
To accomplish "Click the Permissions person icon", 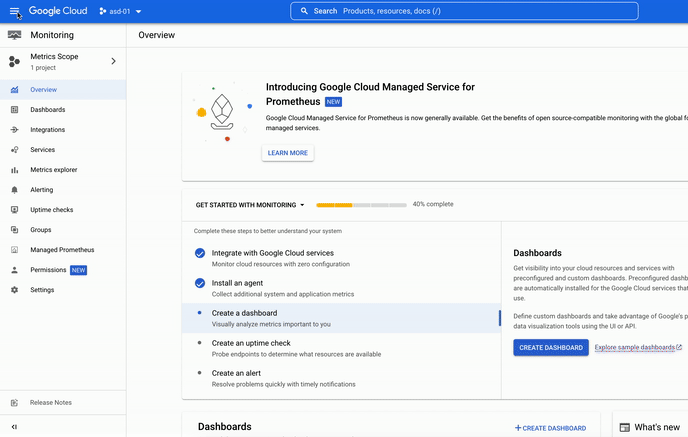I will pos(14,270).
